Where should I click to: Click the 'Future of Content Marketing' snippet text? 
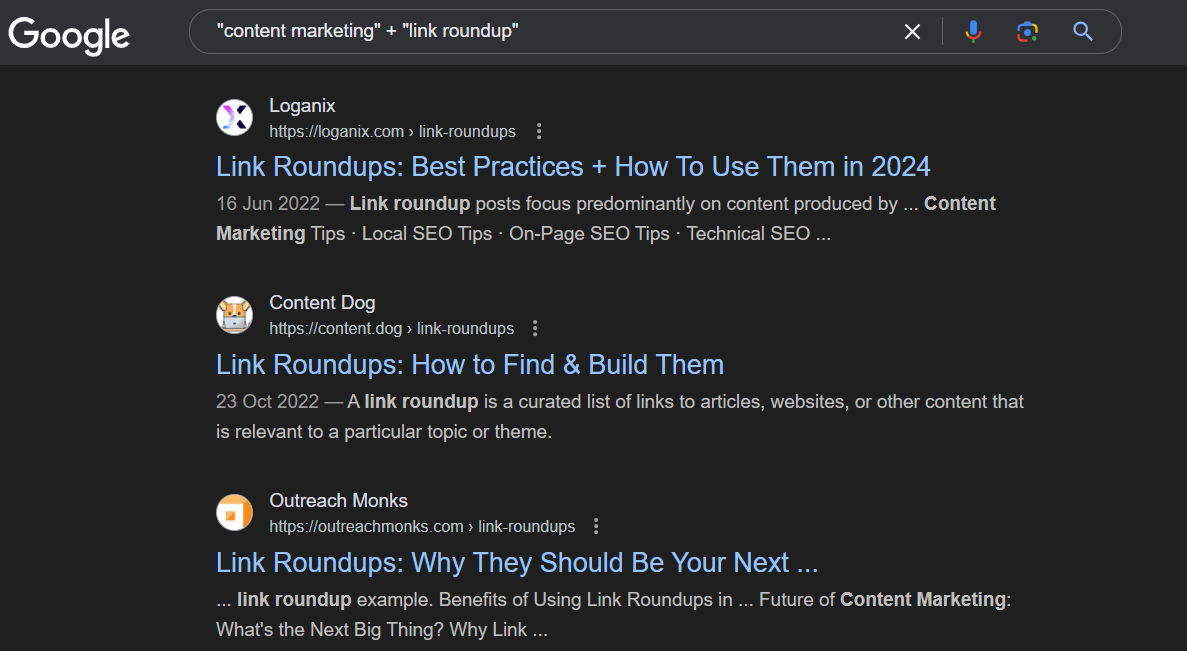(x=883, y=600)
